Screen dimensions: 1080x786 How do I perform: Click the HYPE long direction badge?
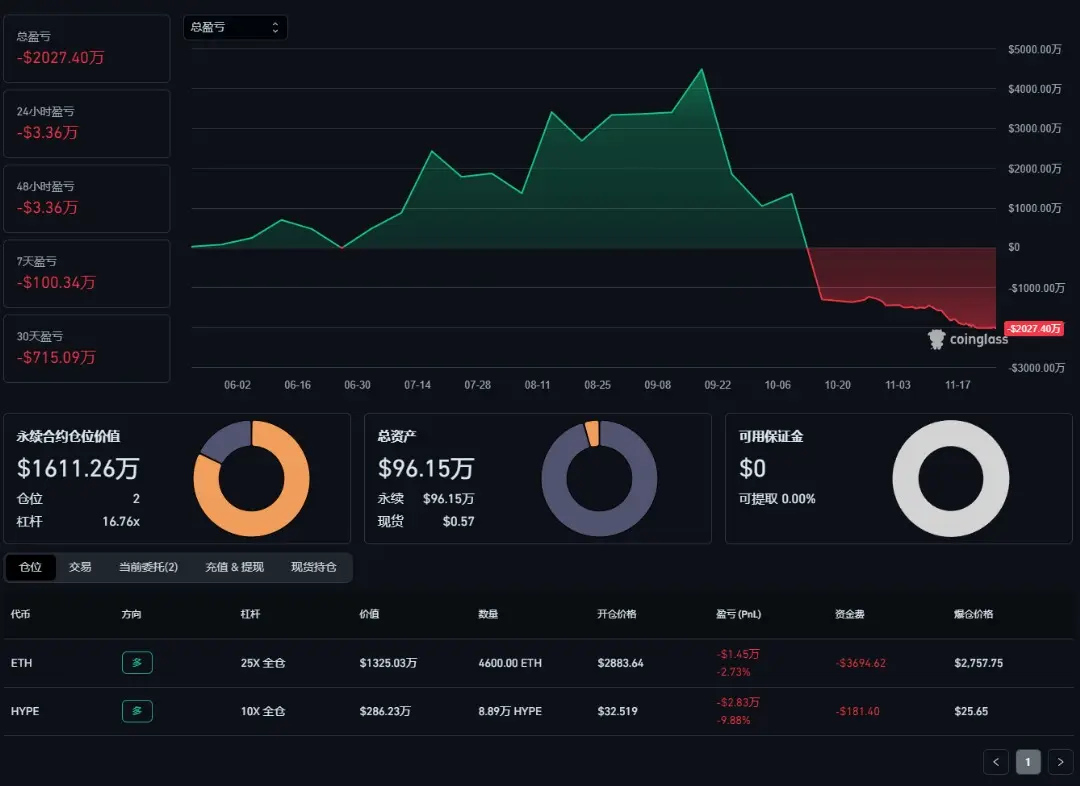click(137, 711)
